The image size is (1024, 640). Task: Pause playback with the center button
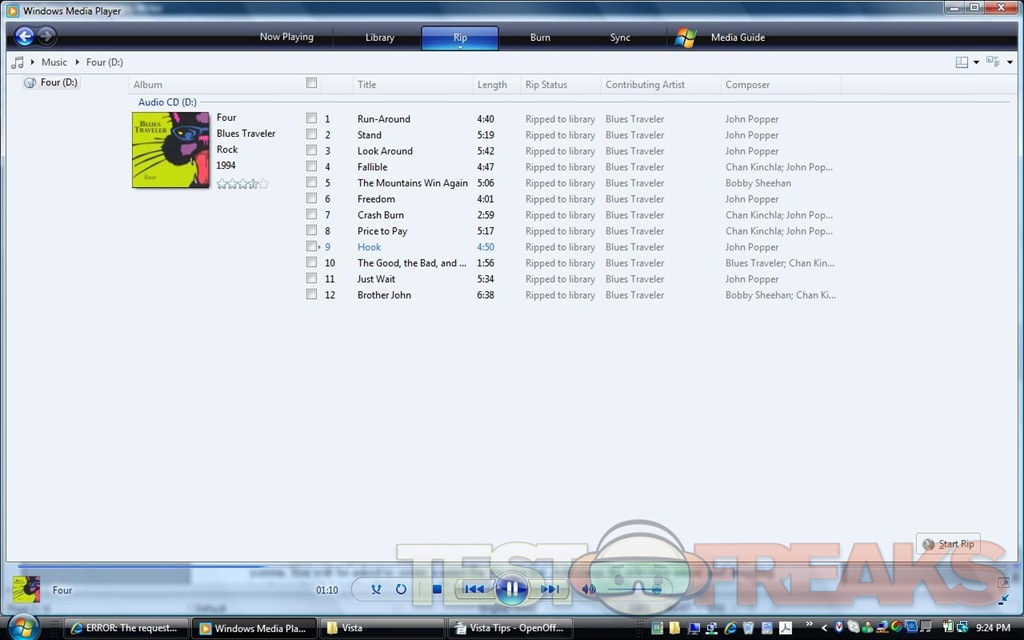[511, 589]
